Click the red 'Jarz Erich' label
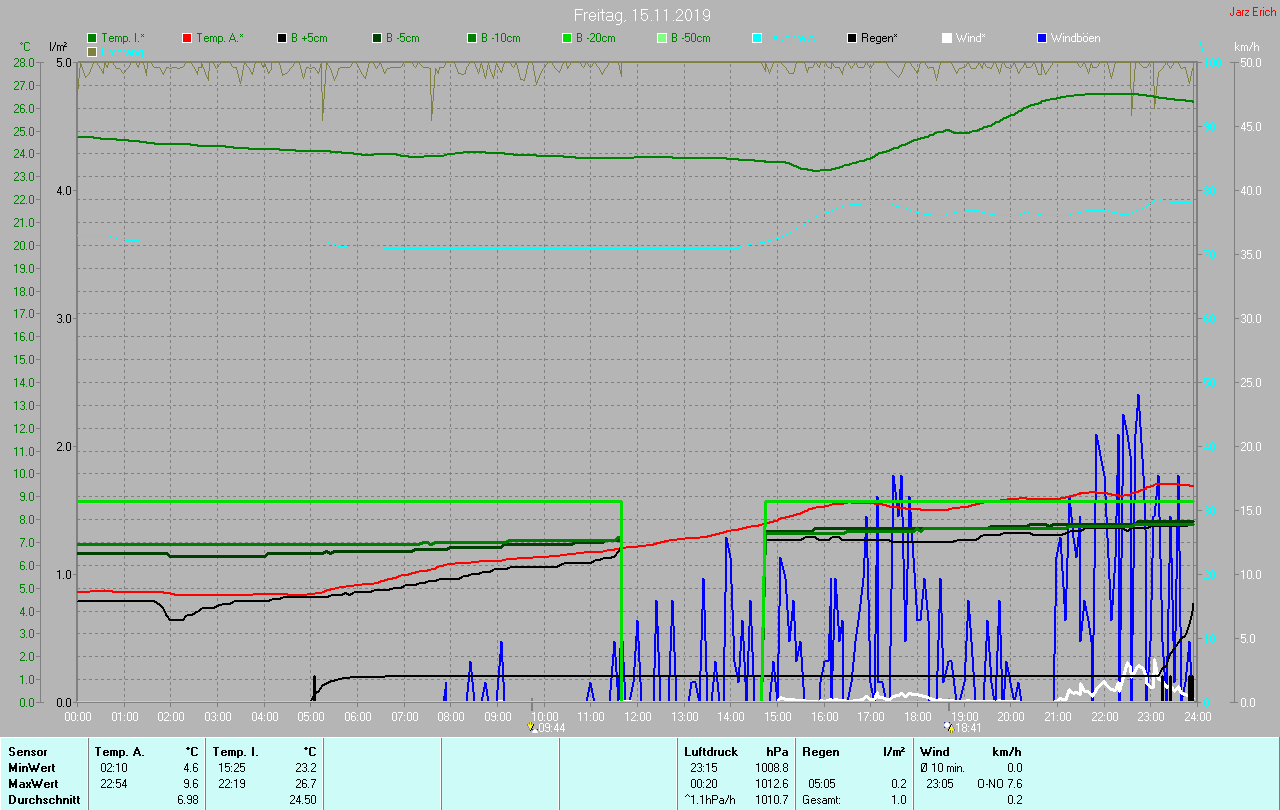Image resolution: width=1280 pixels, height=810 pixels. click(x=1252, y=12)
